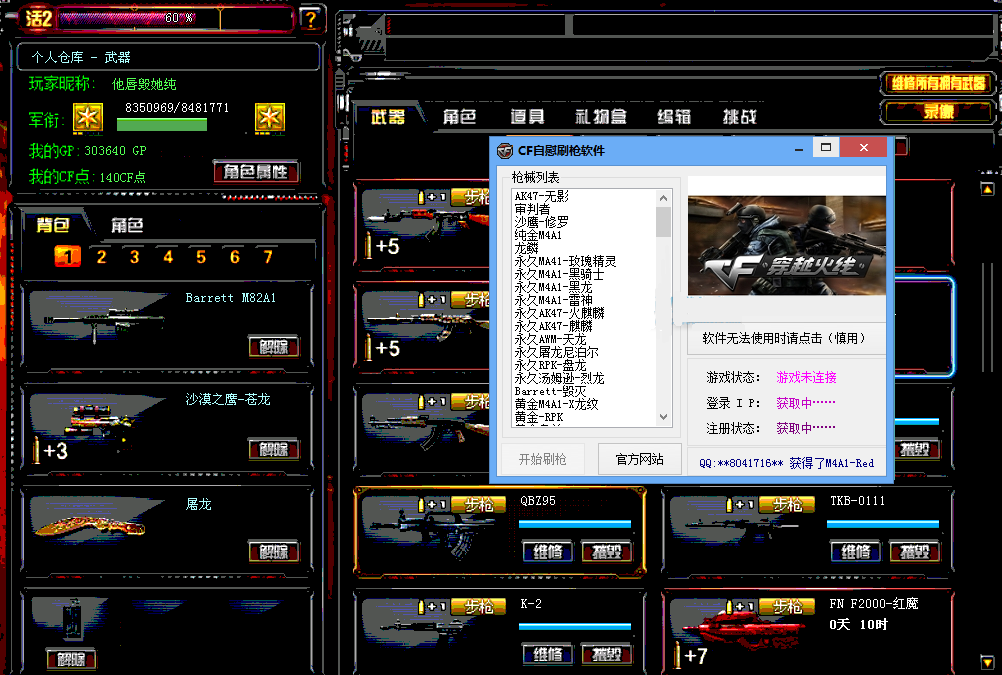Destroy the TKB-0111 with 摧毁
The height and width of the screenshot is (675, 1002).
tap(914, 552)
